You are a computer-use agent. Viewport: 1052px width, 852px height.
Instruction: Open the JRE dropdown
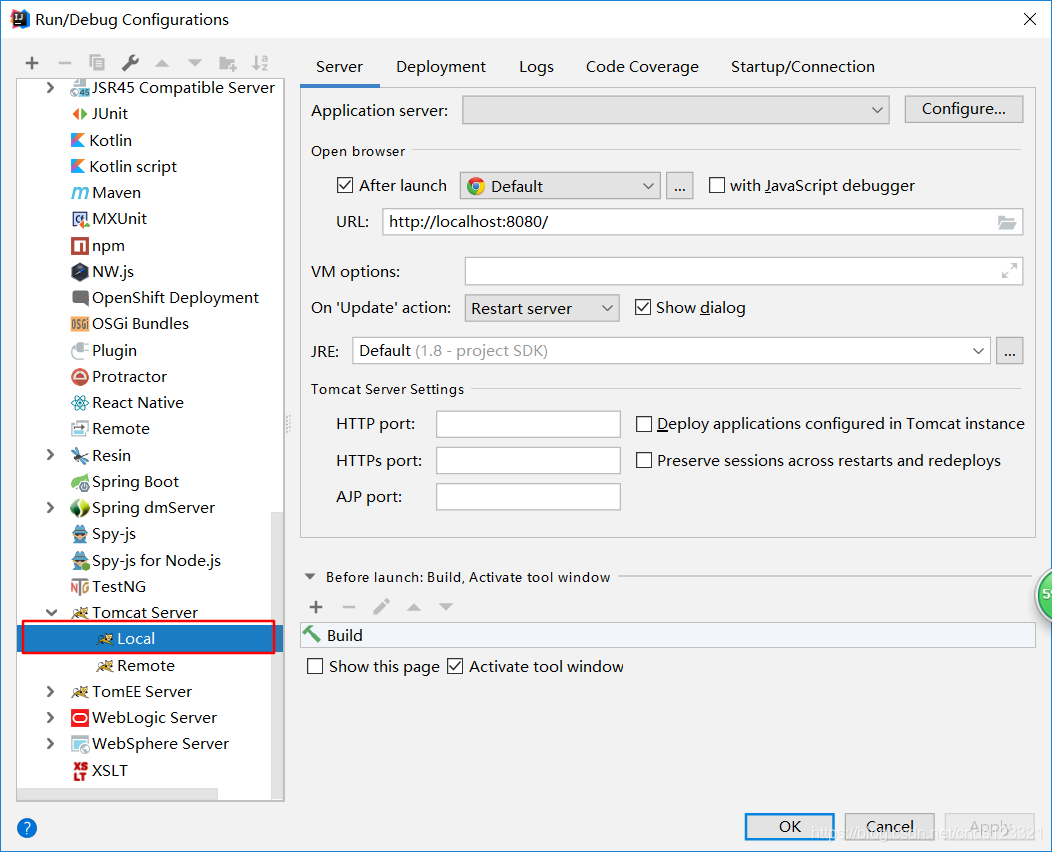point(671,351)
